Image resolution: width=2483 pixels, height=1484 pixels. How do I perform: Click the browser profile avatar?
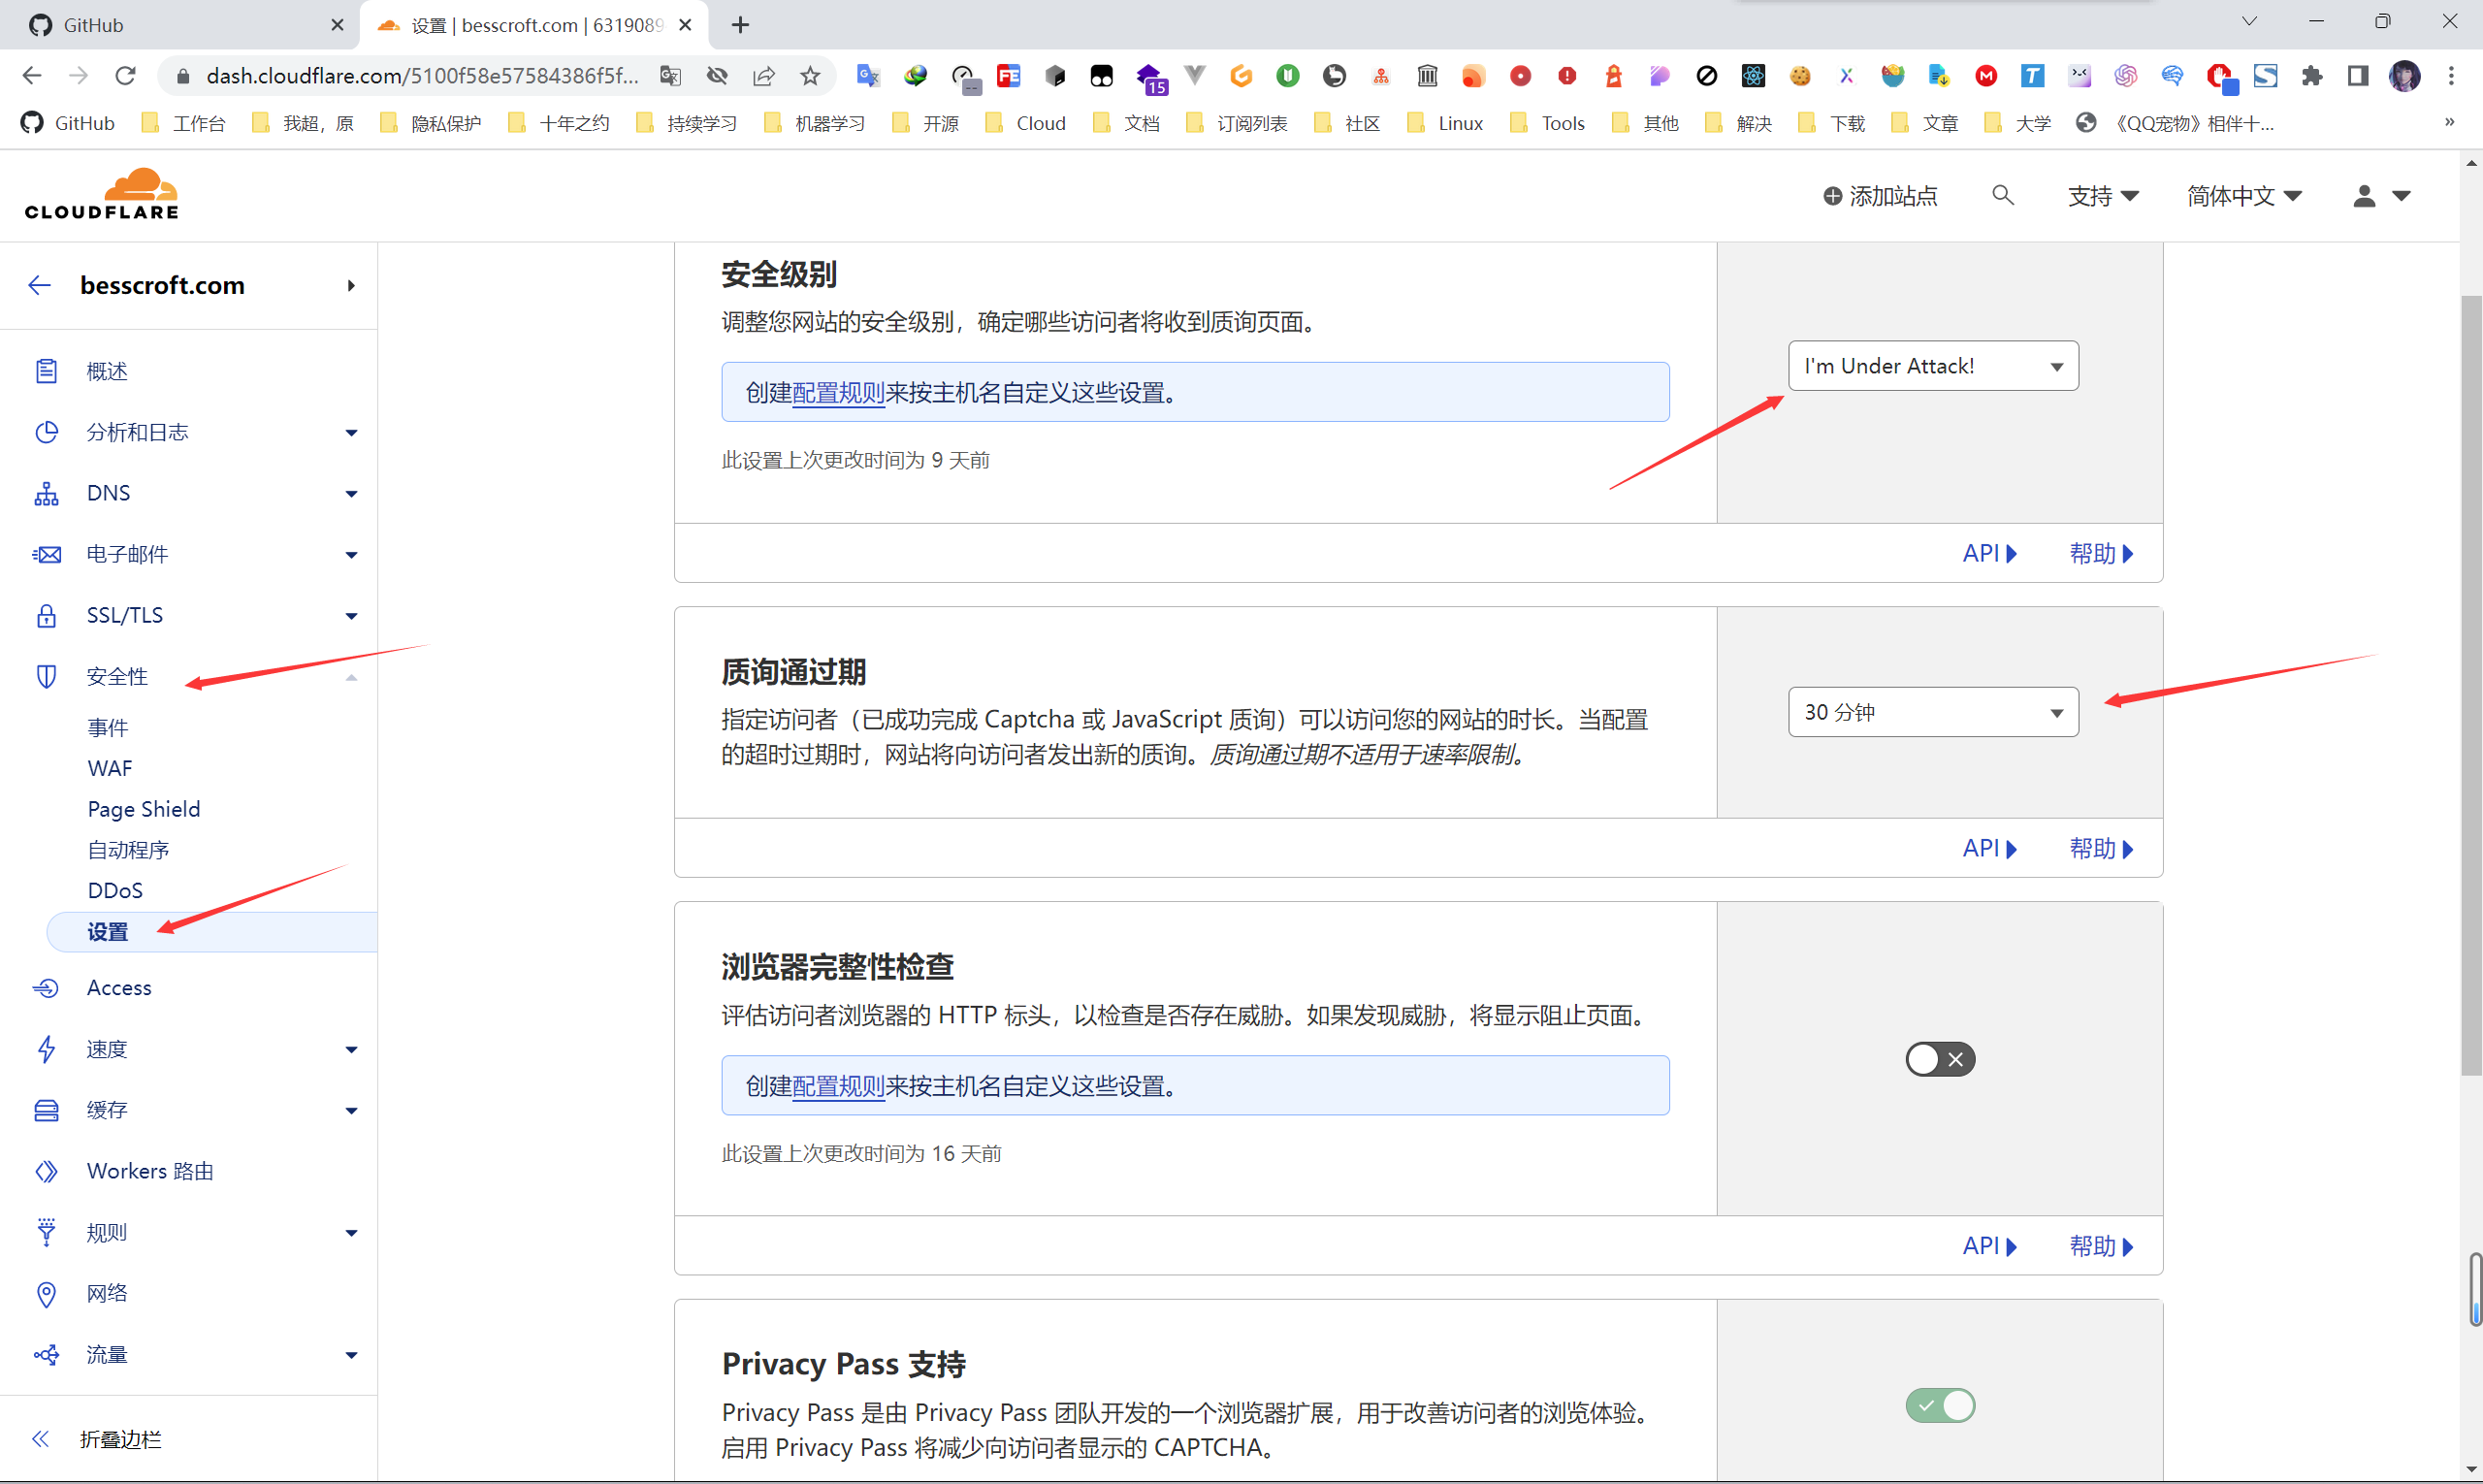[x=2404, y=76]
